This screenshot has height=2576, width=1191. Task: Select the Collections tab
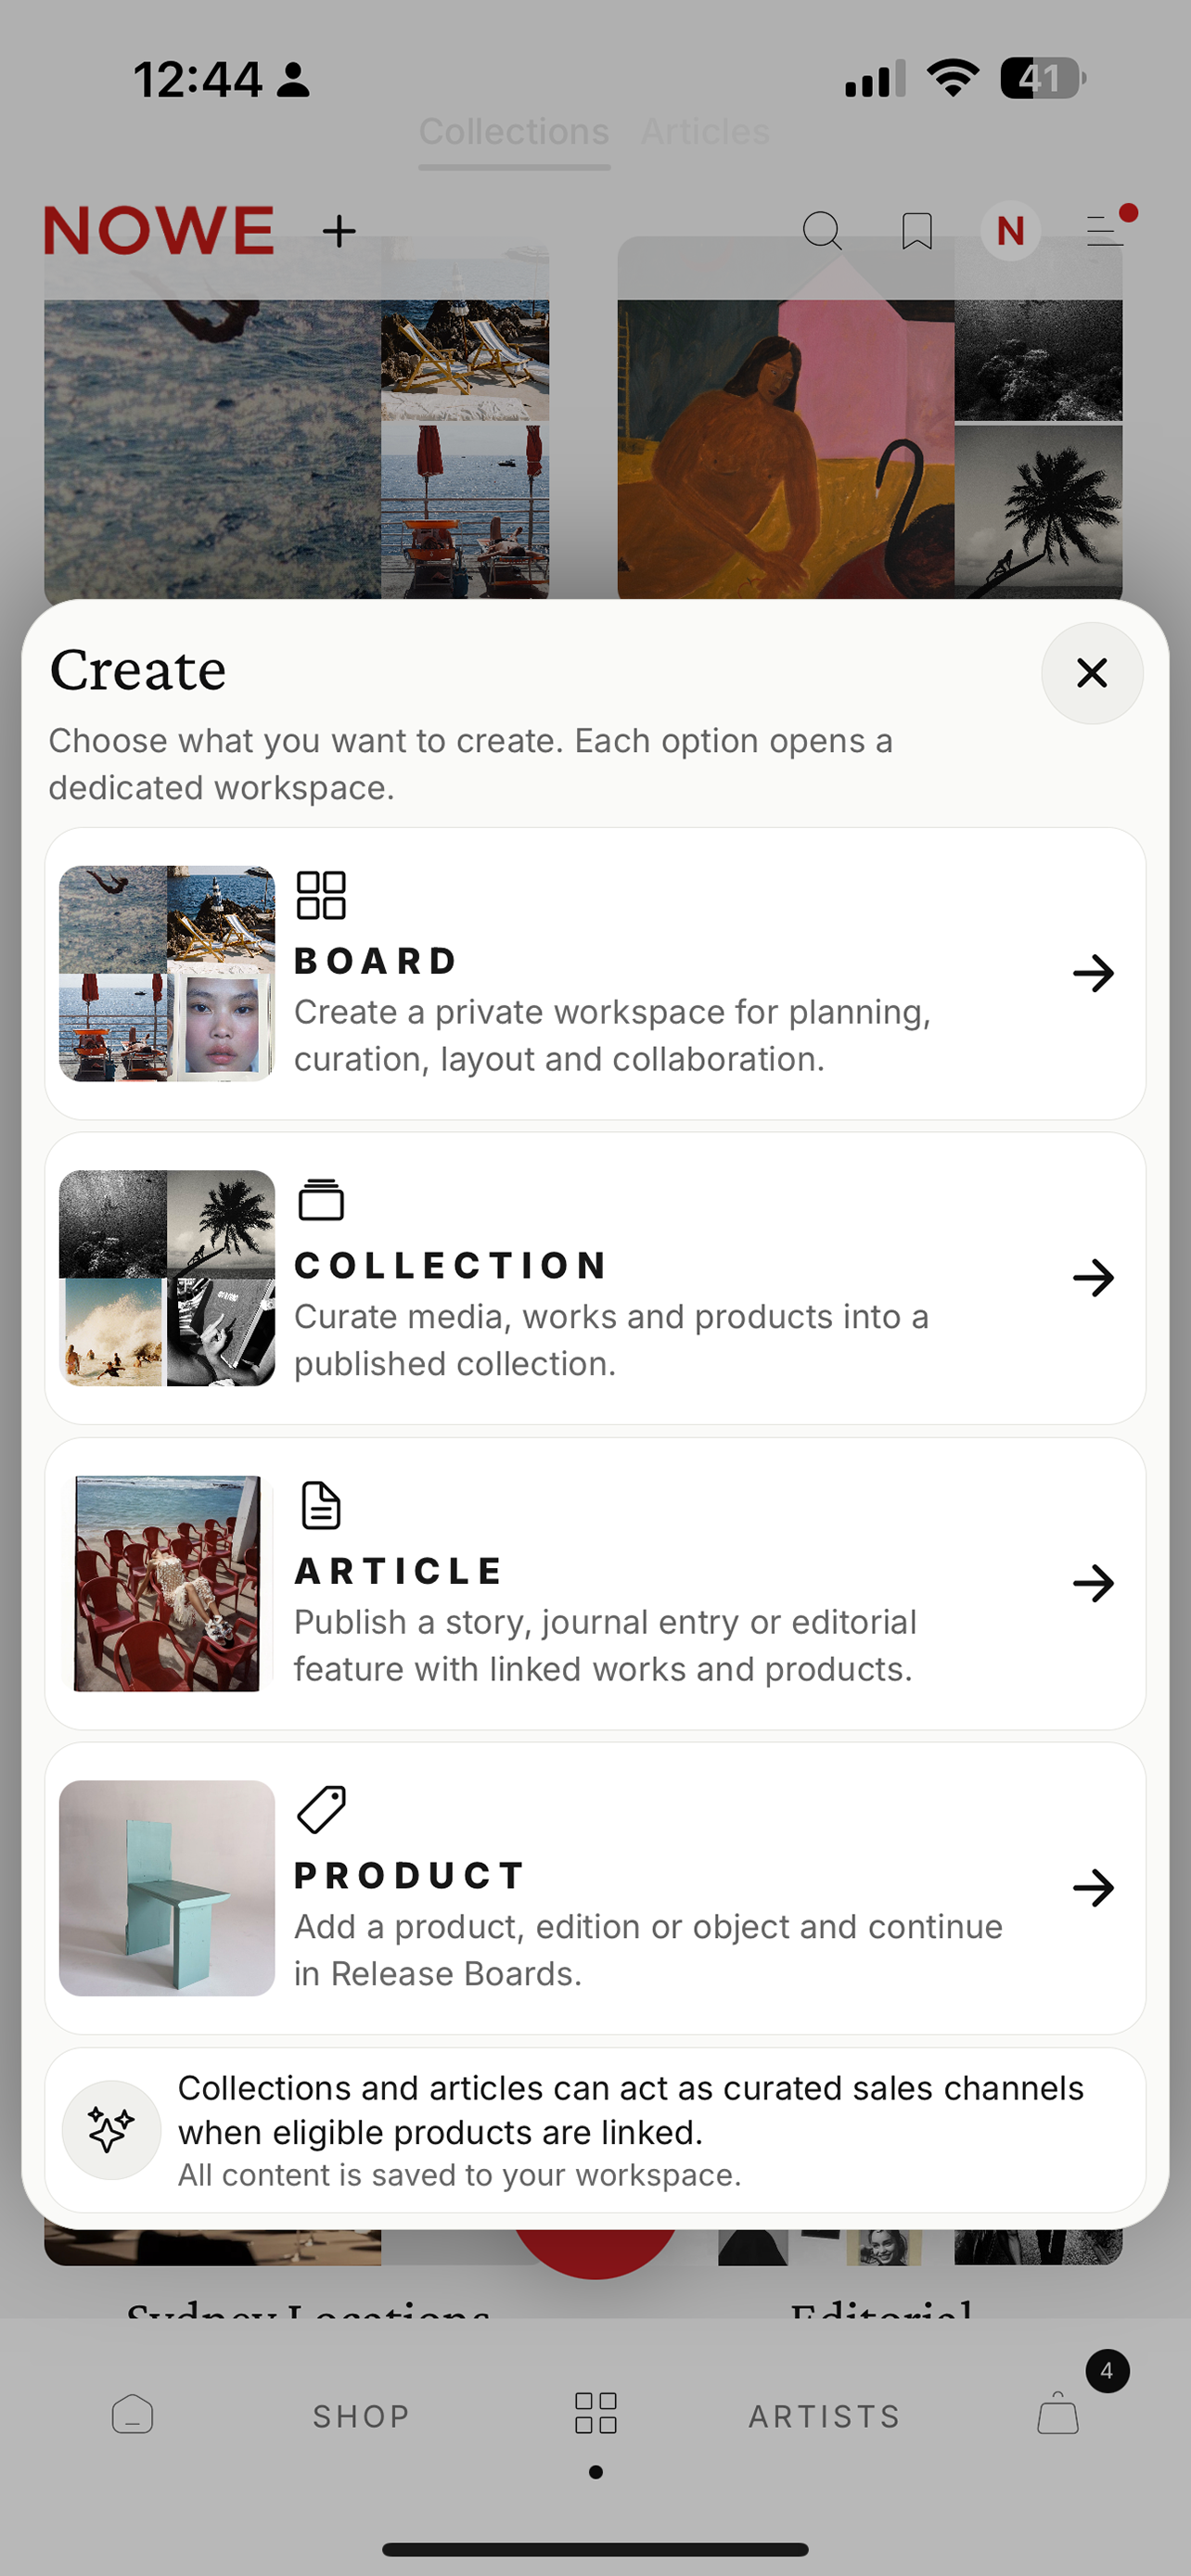pyautogui.click(x=514, y=132)
